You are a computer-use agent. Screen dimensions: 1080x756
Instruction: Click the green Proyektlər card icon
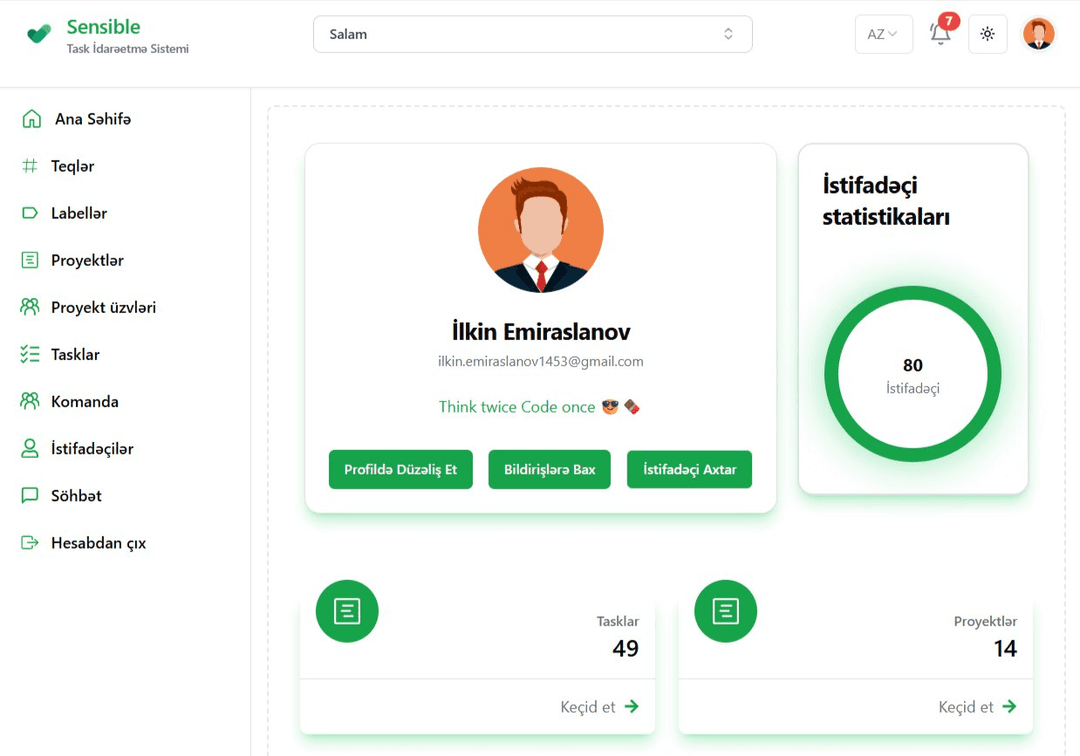click(725, 611)
